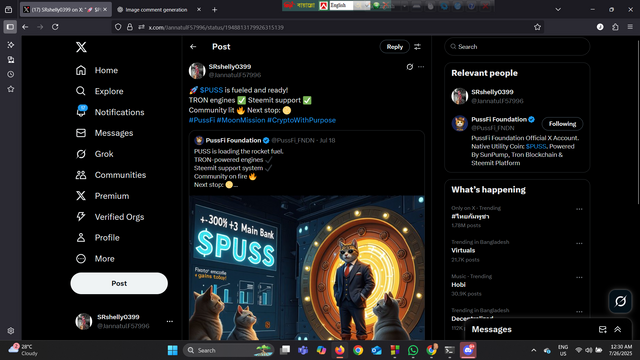This screenshot has width=640, height=360.
Task: Open the #MoonMission hashtag
Action: pos(241,120)
